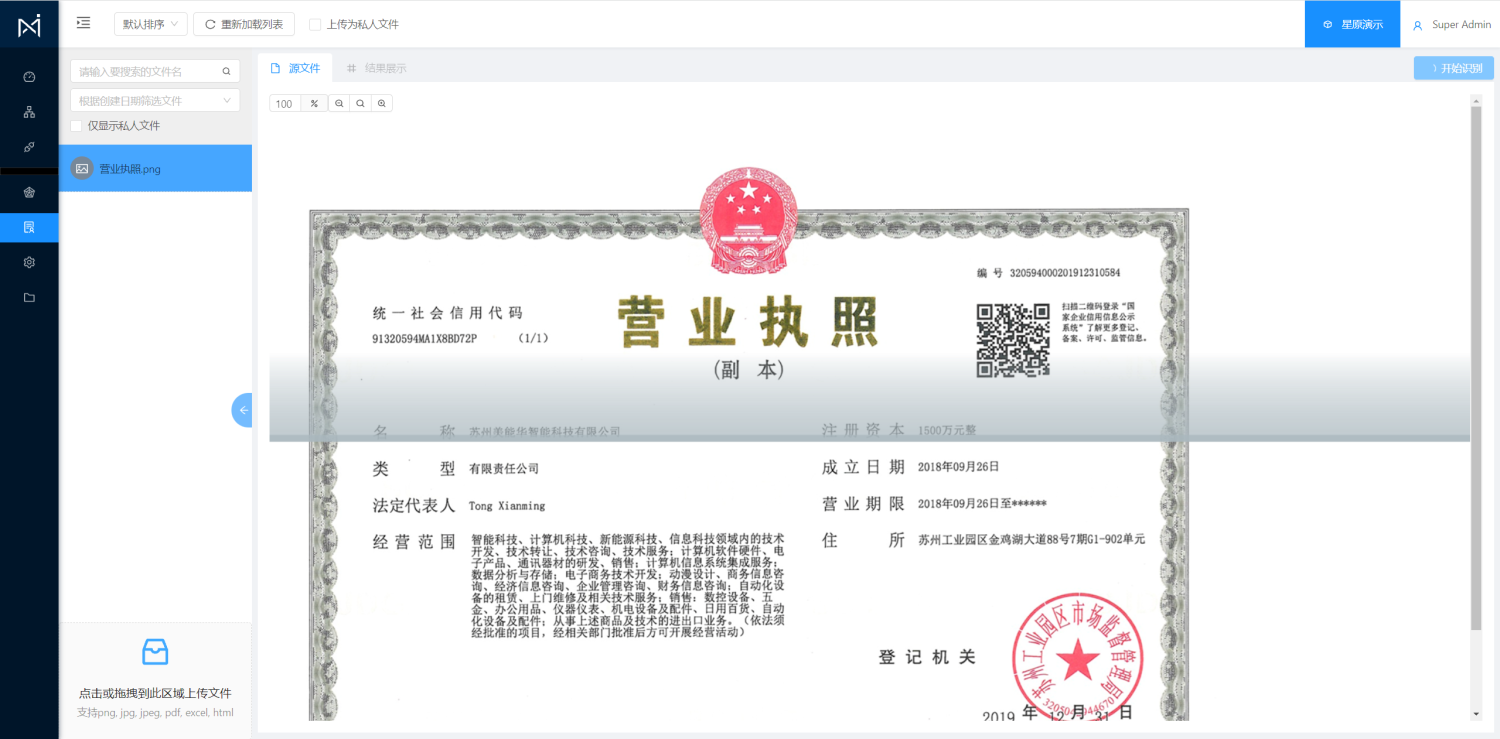Viewport: 1500px width, 739px height.
Task: Click the 点击或拖拽到此区域上传文件 upload area
Action: point(155,680)
